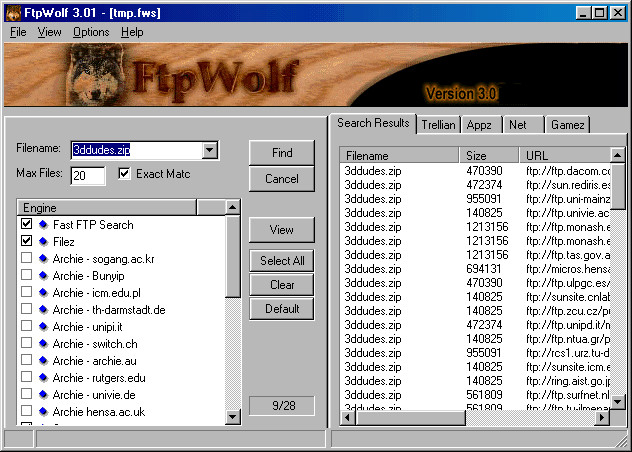
Task: Click the results horizontal scroll-right arrow
Action: (x=602, y=418)
